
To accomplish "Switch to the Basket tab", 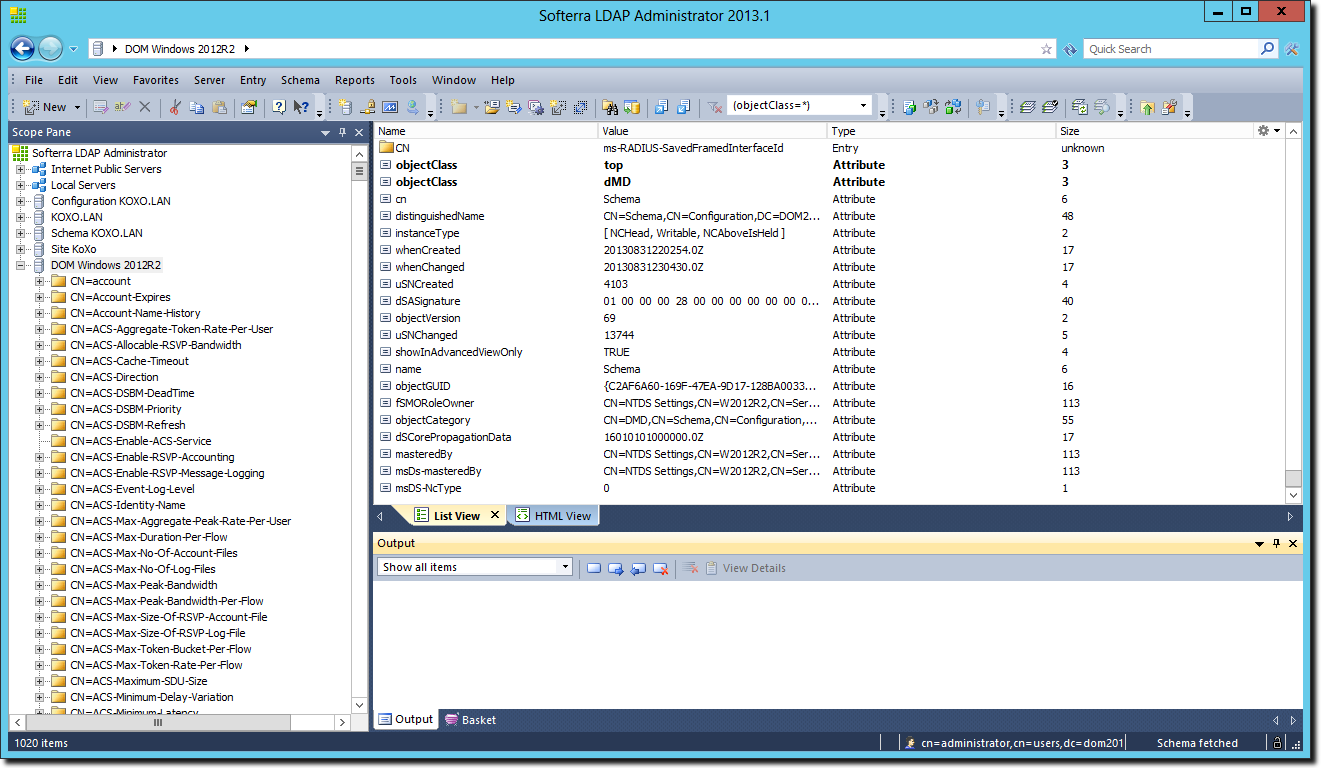I will [470, 720].
